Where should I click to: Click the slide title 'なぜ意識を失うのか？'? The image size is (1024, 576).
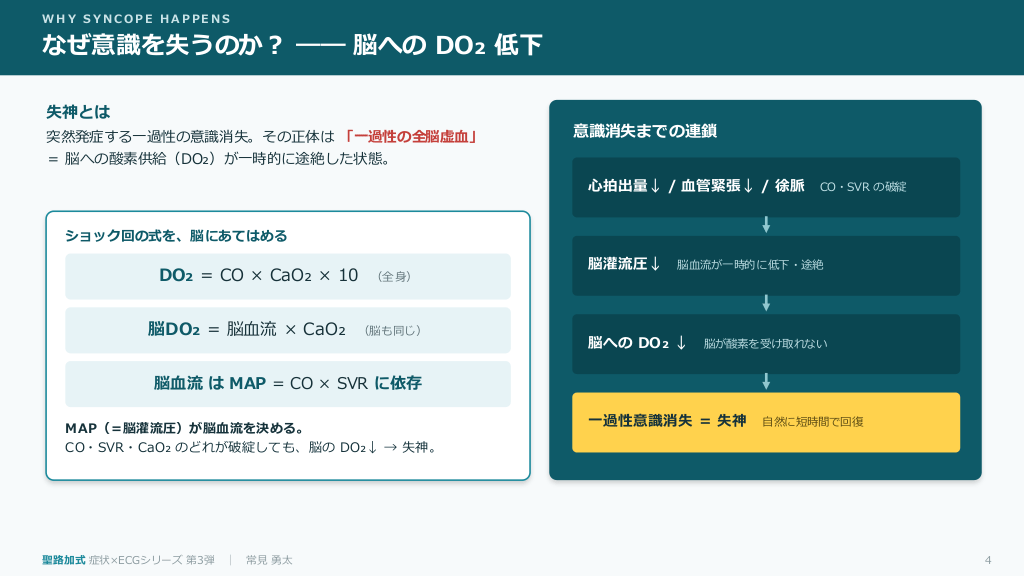(163, 45)
